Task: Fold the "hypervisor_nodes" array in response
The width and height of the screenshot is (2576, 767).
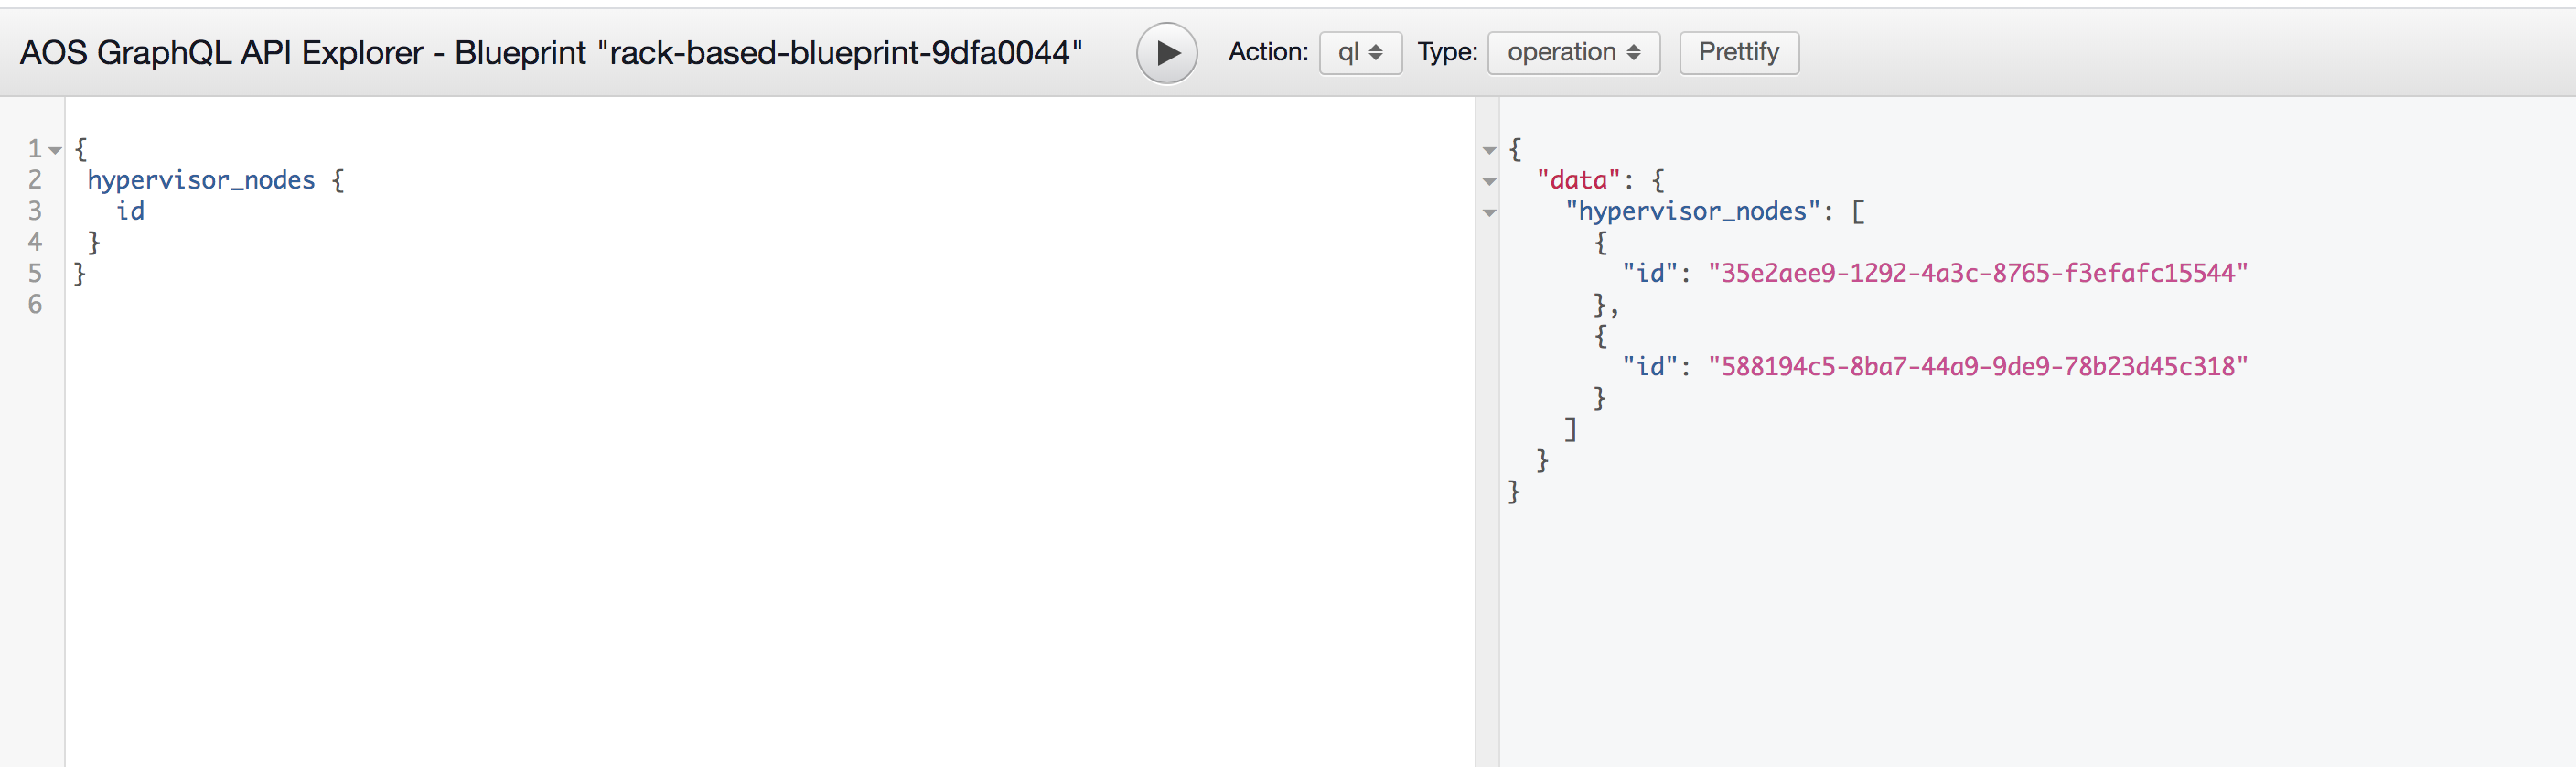Action: tap(1489, 212)
